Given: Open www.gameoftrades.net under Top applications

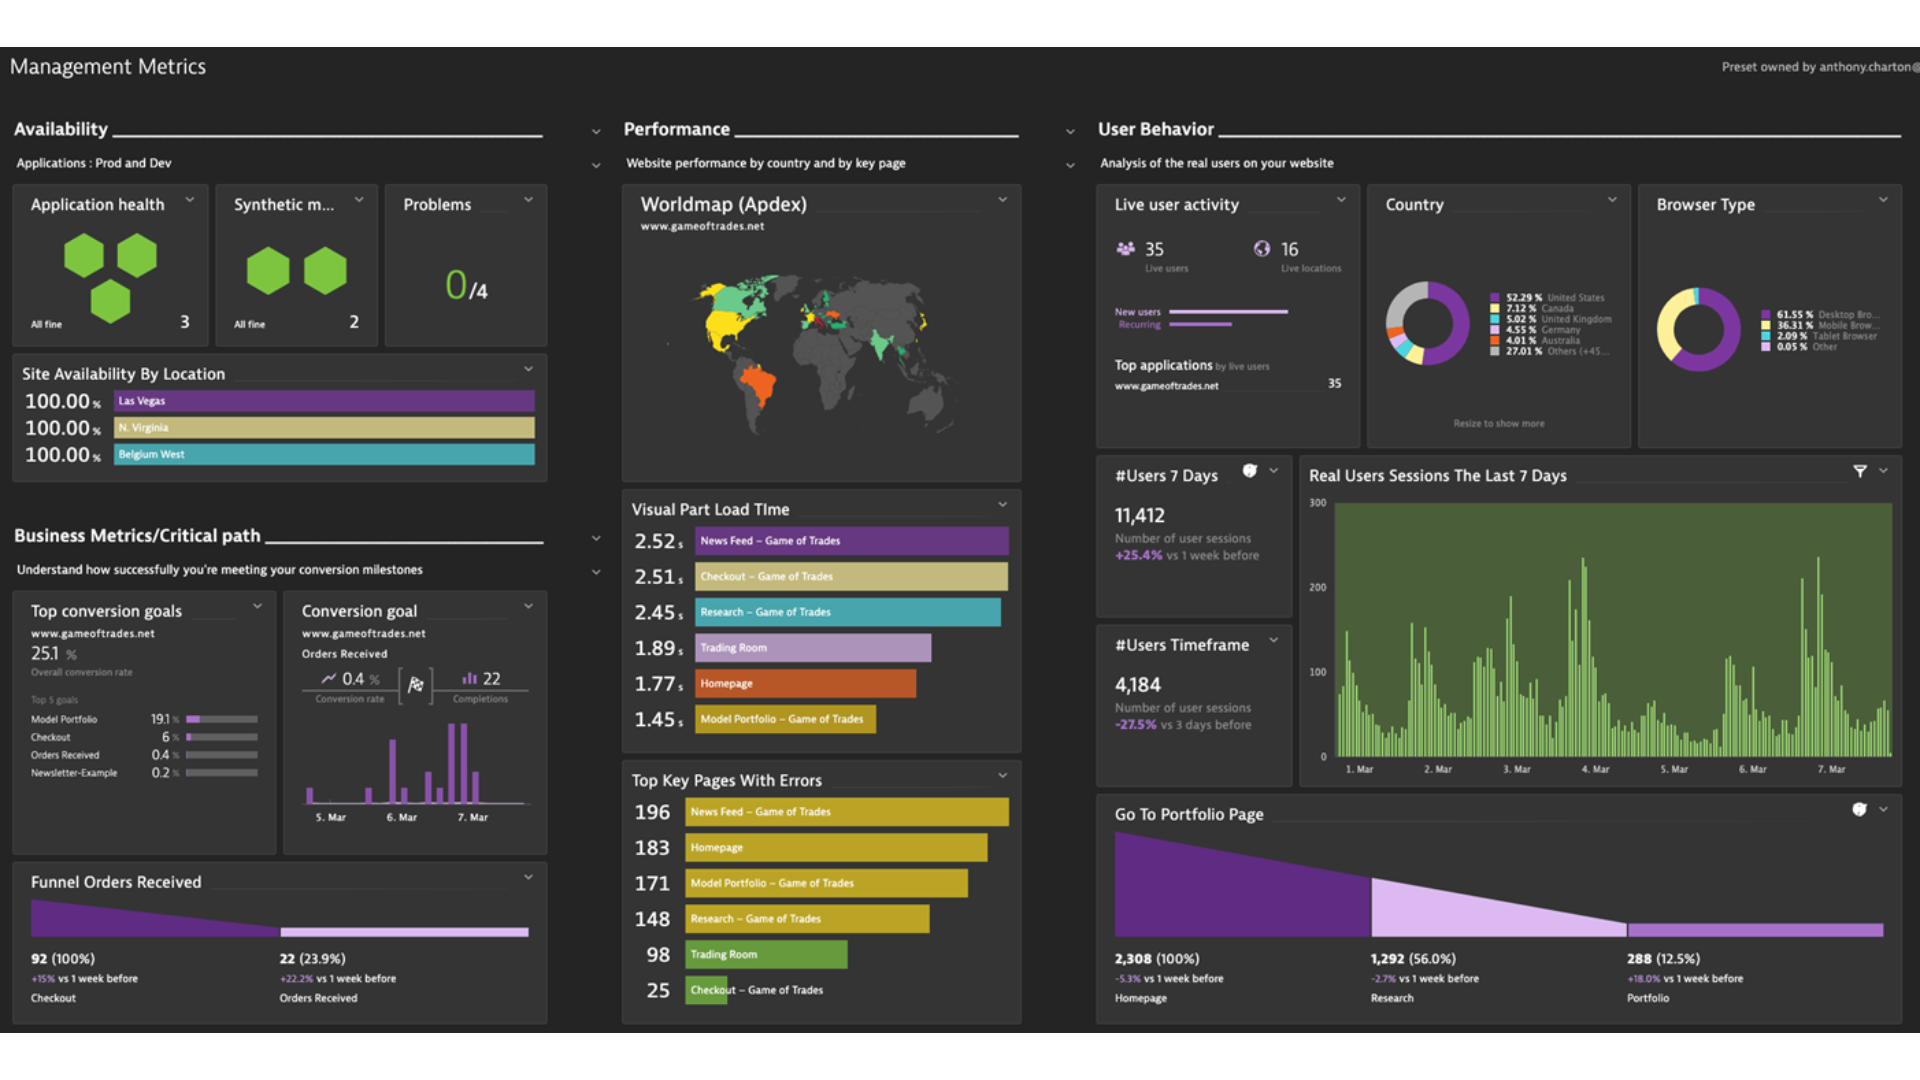Looking at the screenshot, I should pyautogui.click(x=1167, y=386).
